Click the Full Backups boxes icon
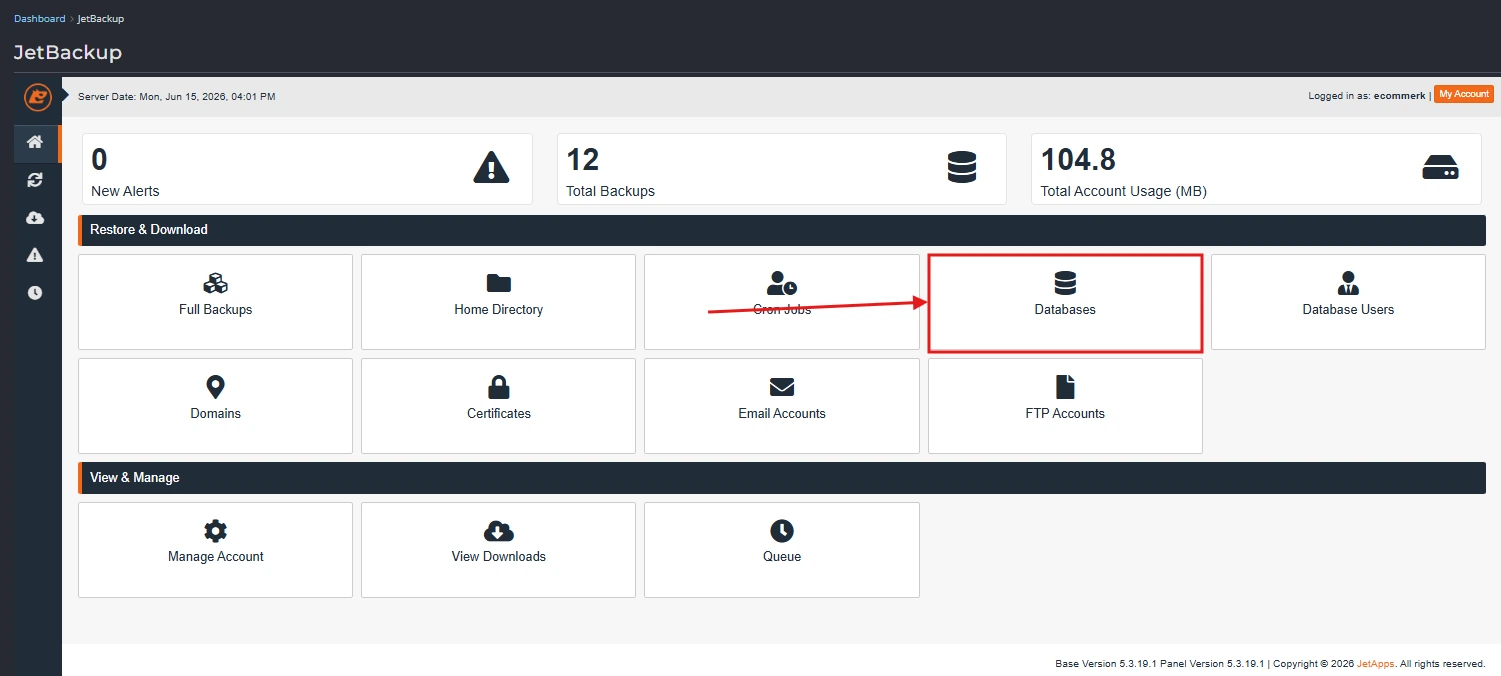 [215, 283]
